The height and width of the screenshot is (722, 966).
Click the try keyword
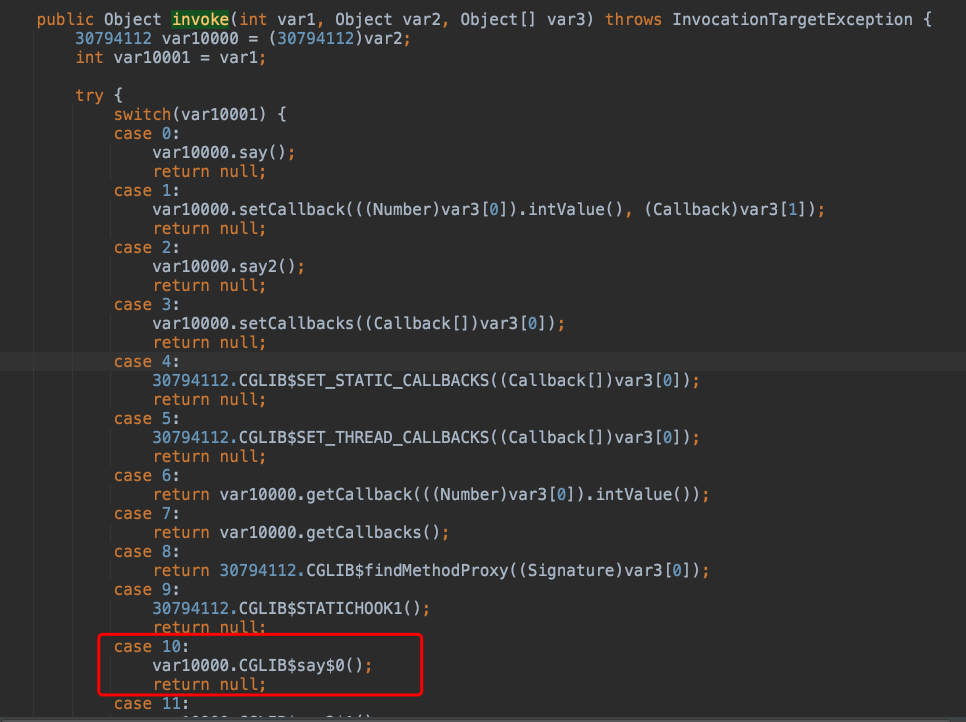89,95
